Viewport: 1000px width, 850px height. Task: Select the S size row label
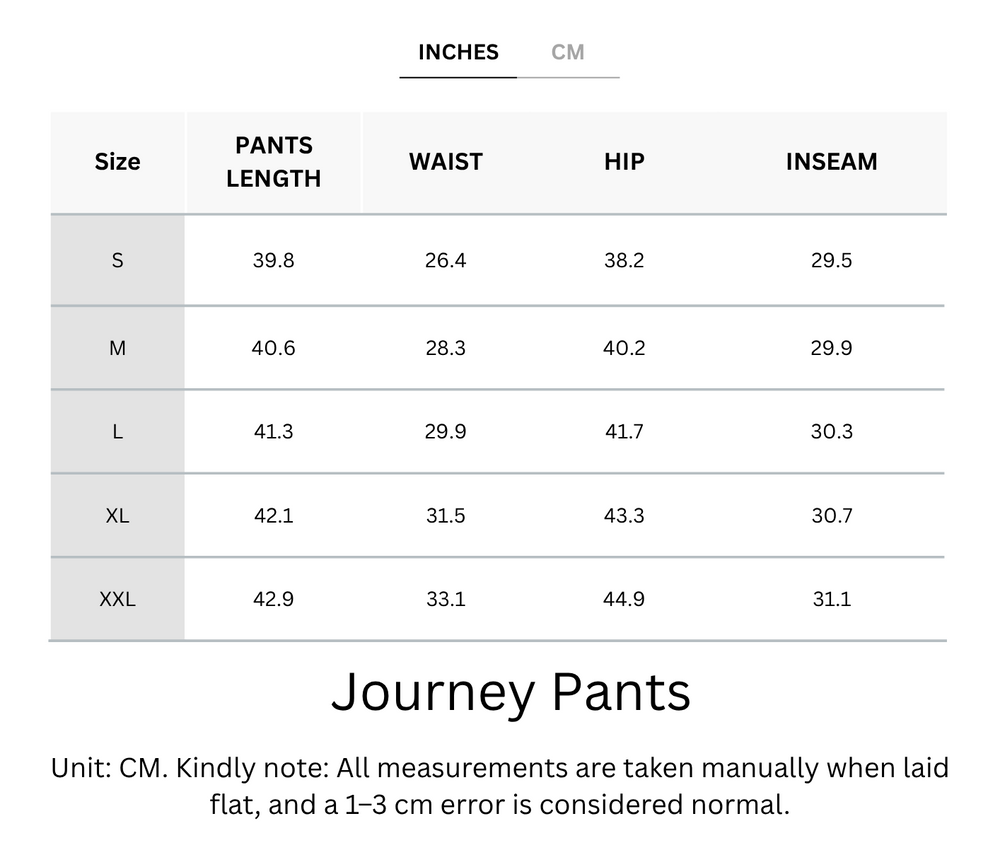point(117,260)
